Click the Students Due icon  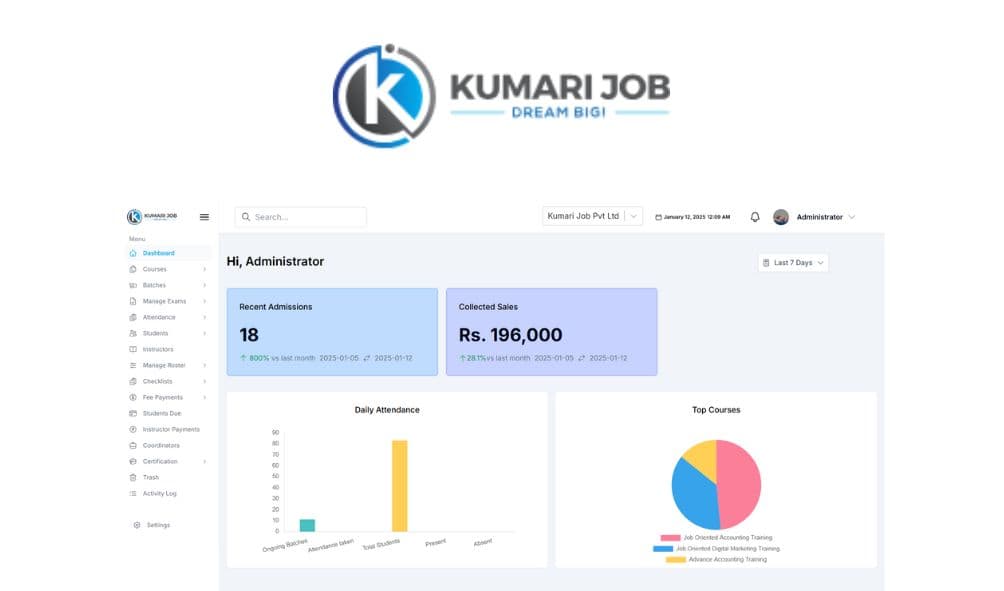(133, 414)
